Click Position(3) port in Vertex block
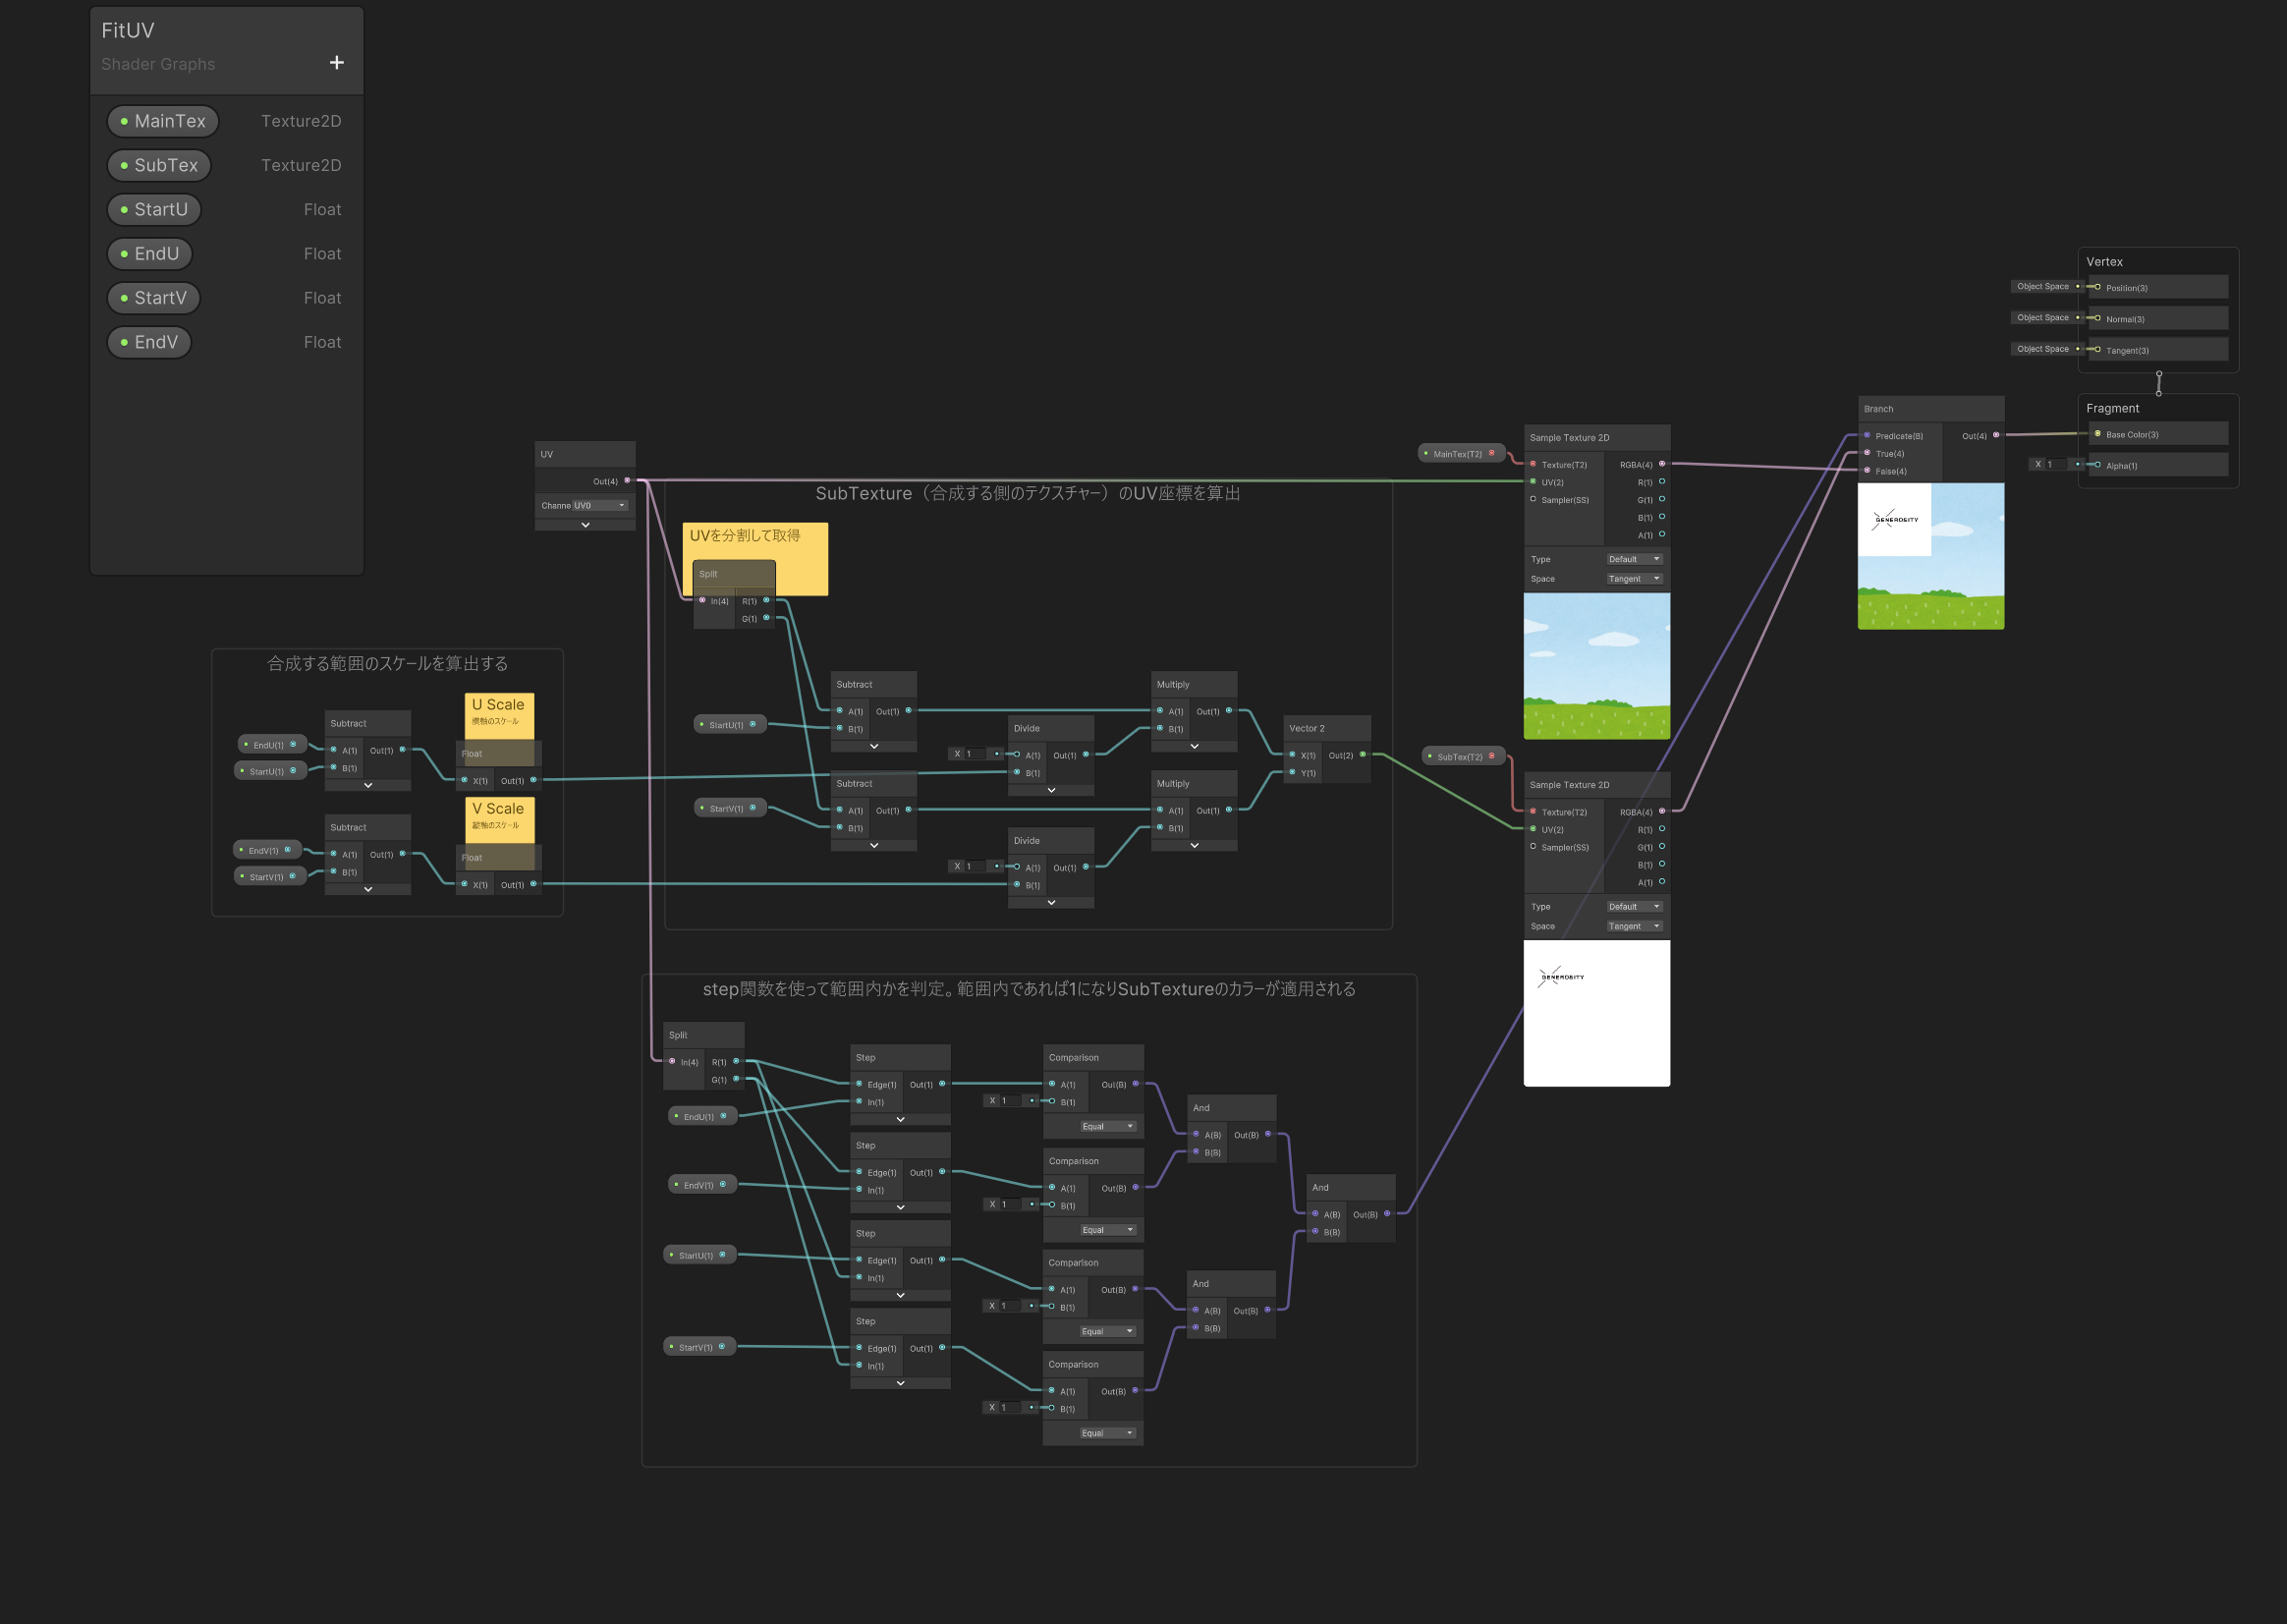Viewport: 2287px width, 1624px height. point(2097,287)
